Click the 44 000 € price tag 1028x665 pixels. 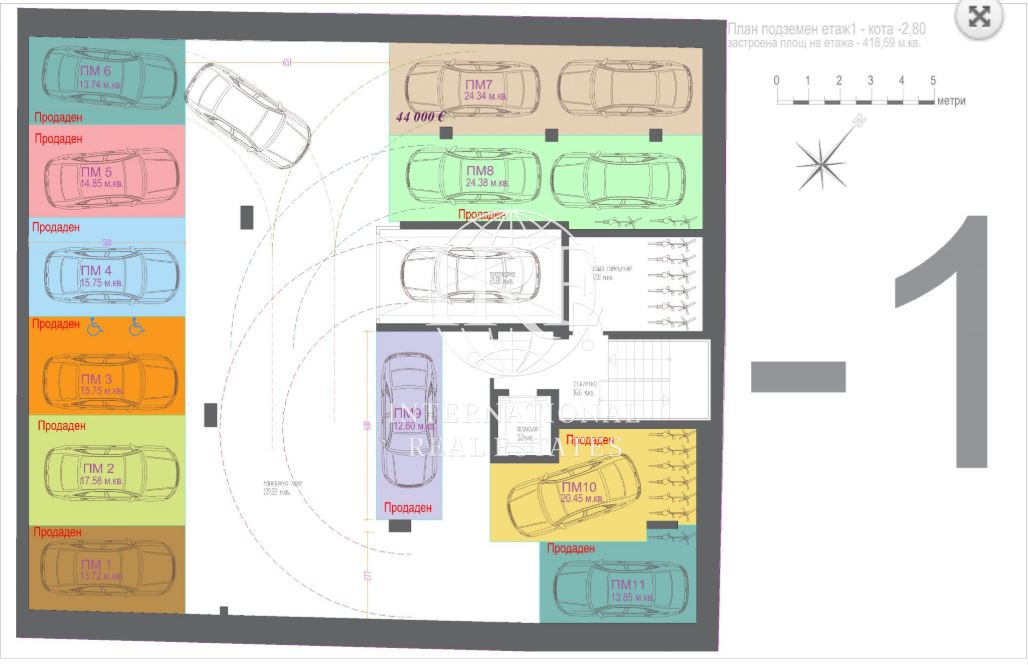coord(420,116)
